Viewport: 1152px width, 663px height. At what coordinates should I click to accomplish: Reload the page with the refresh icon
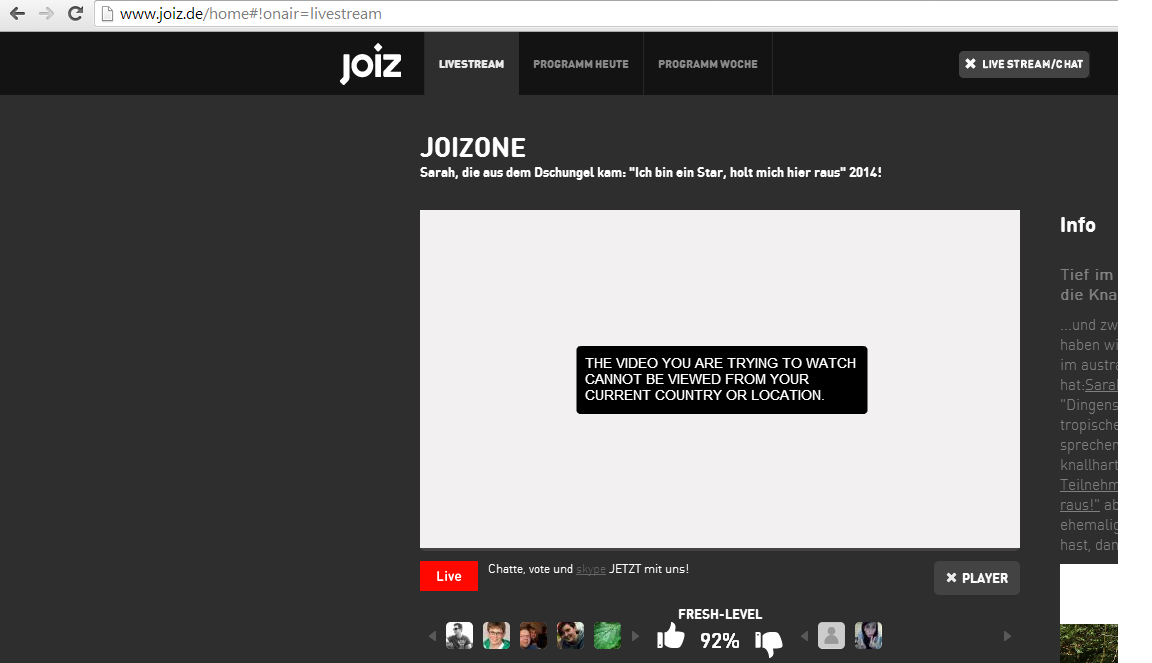click(x=75, y=13)
